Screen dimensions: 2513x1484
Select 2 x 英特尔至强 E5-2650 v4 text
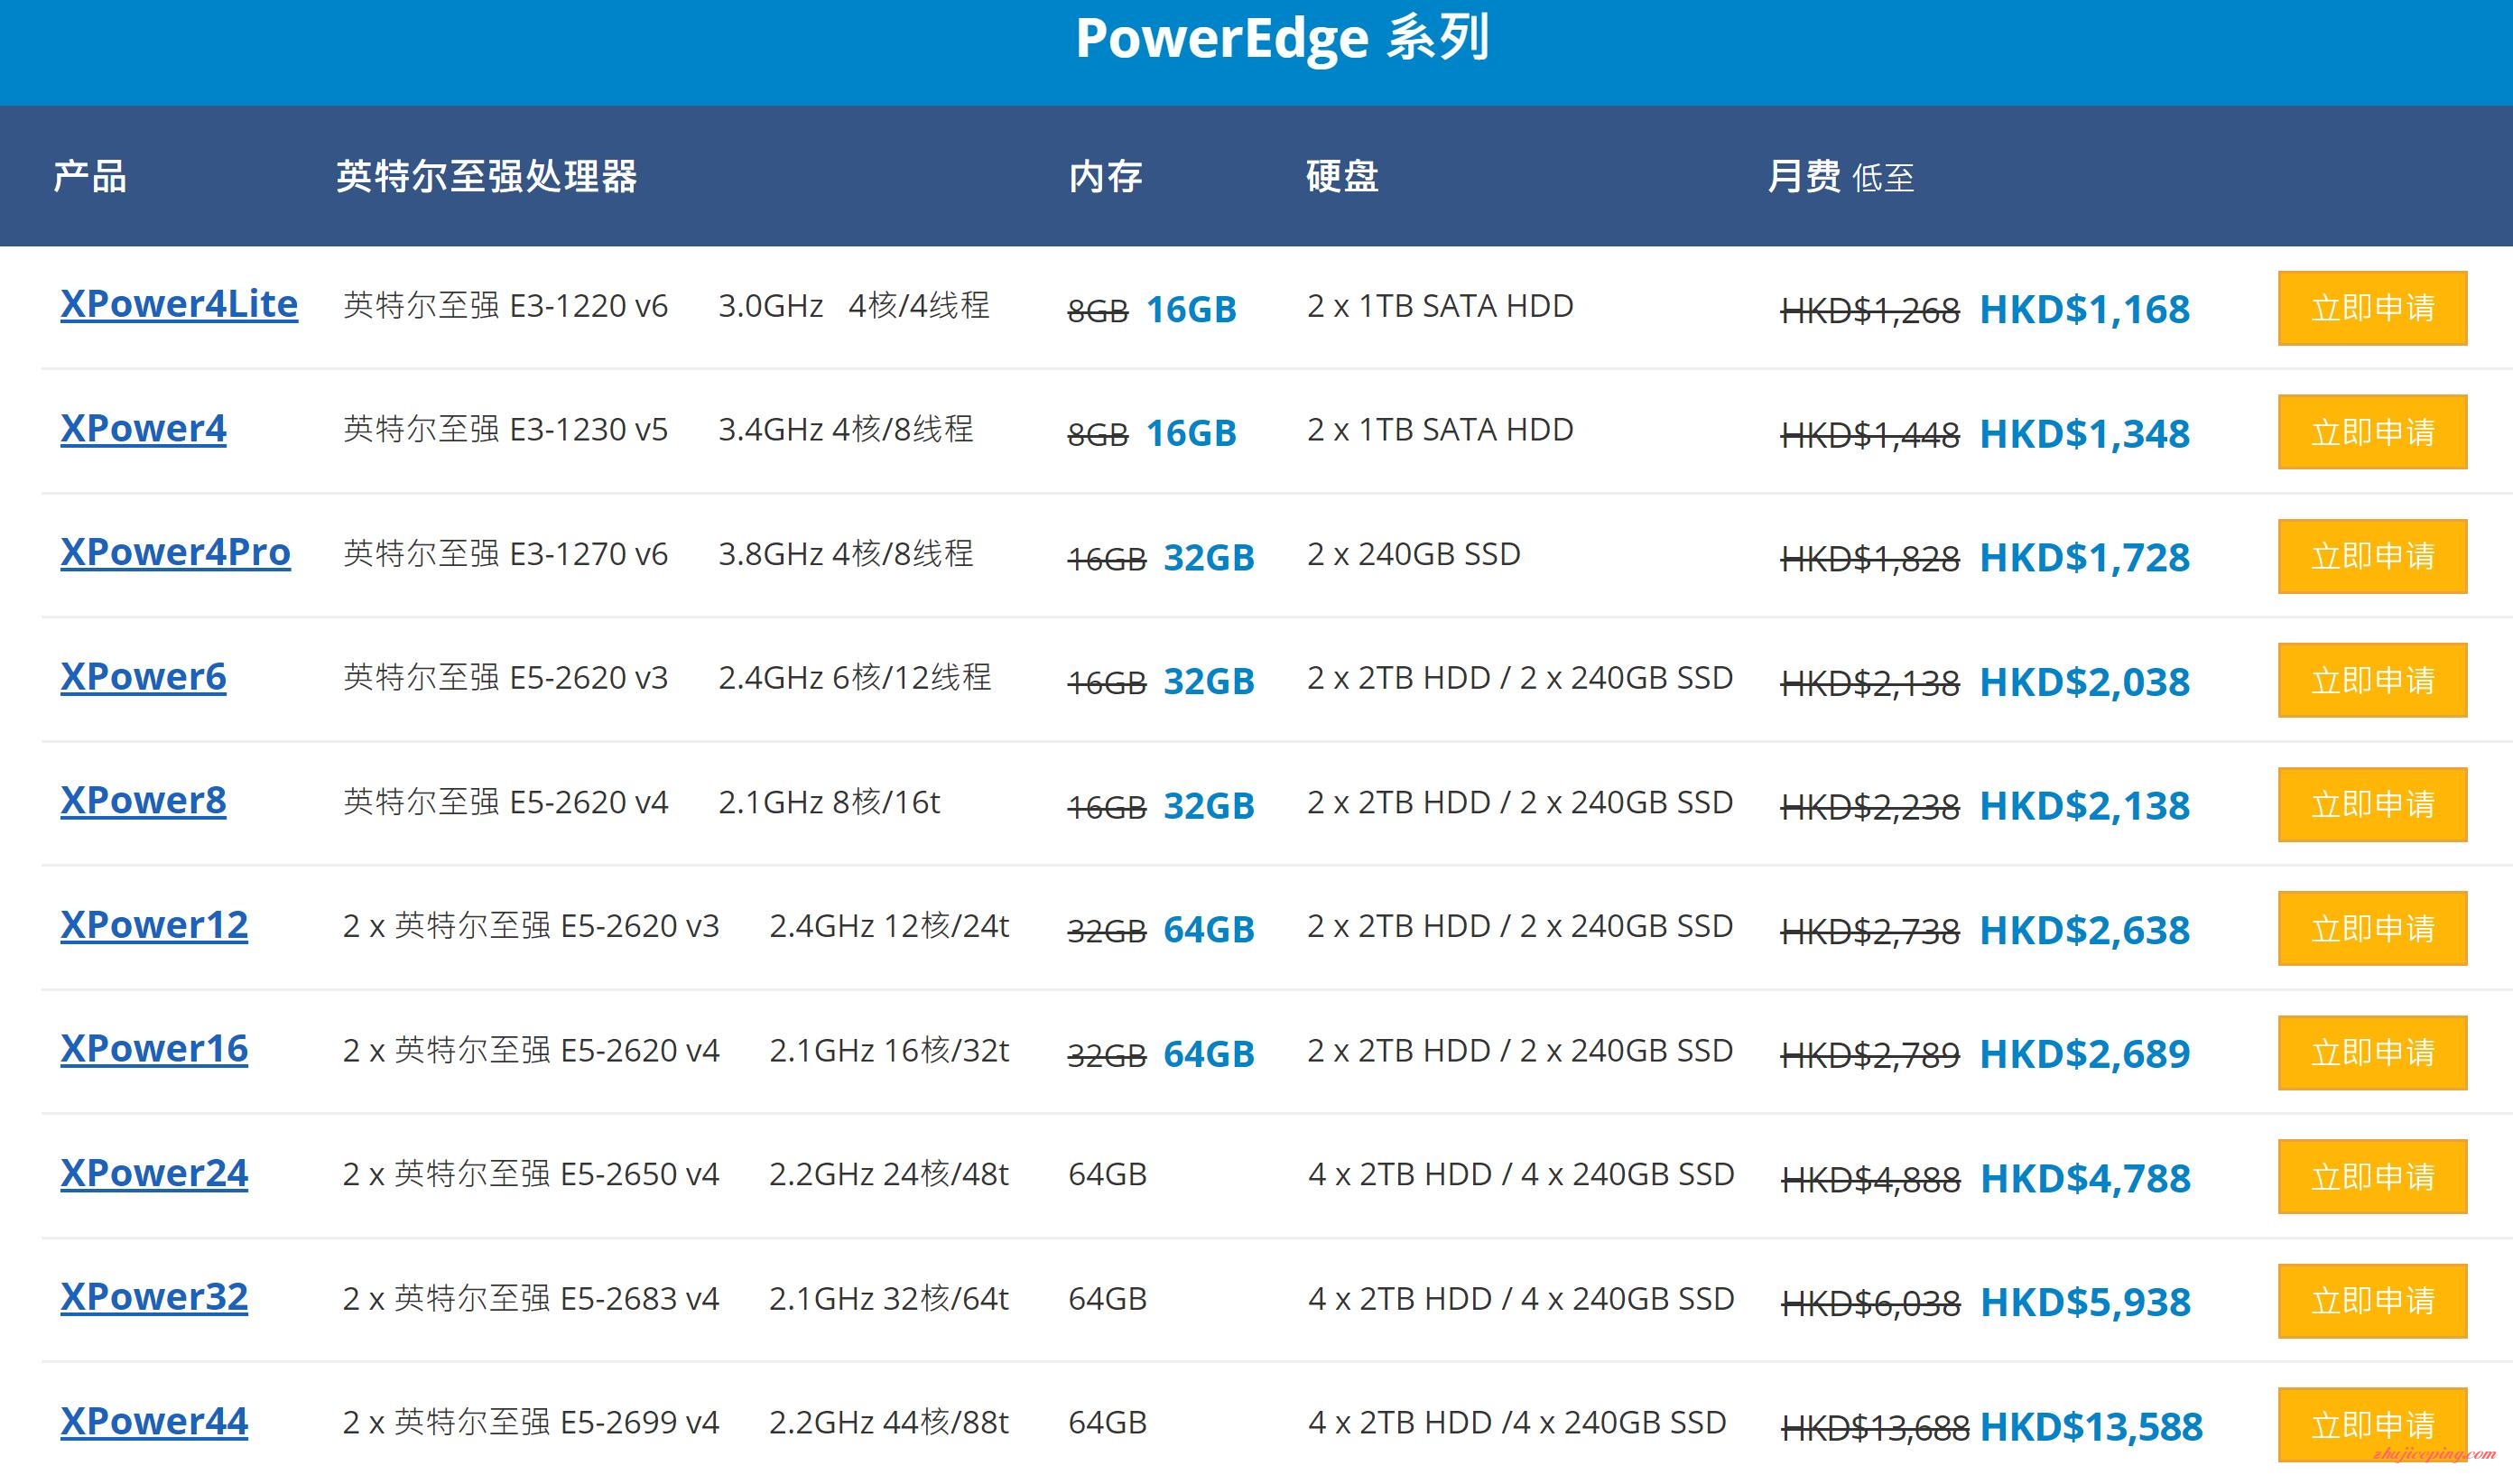[531, 1174]
